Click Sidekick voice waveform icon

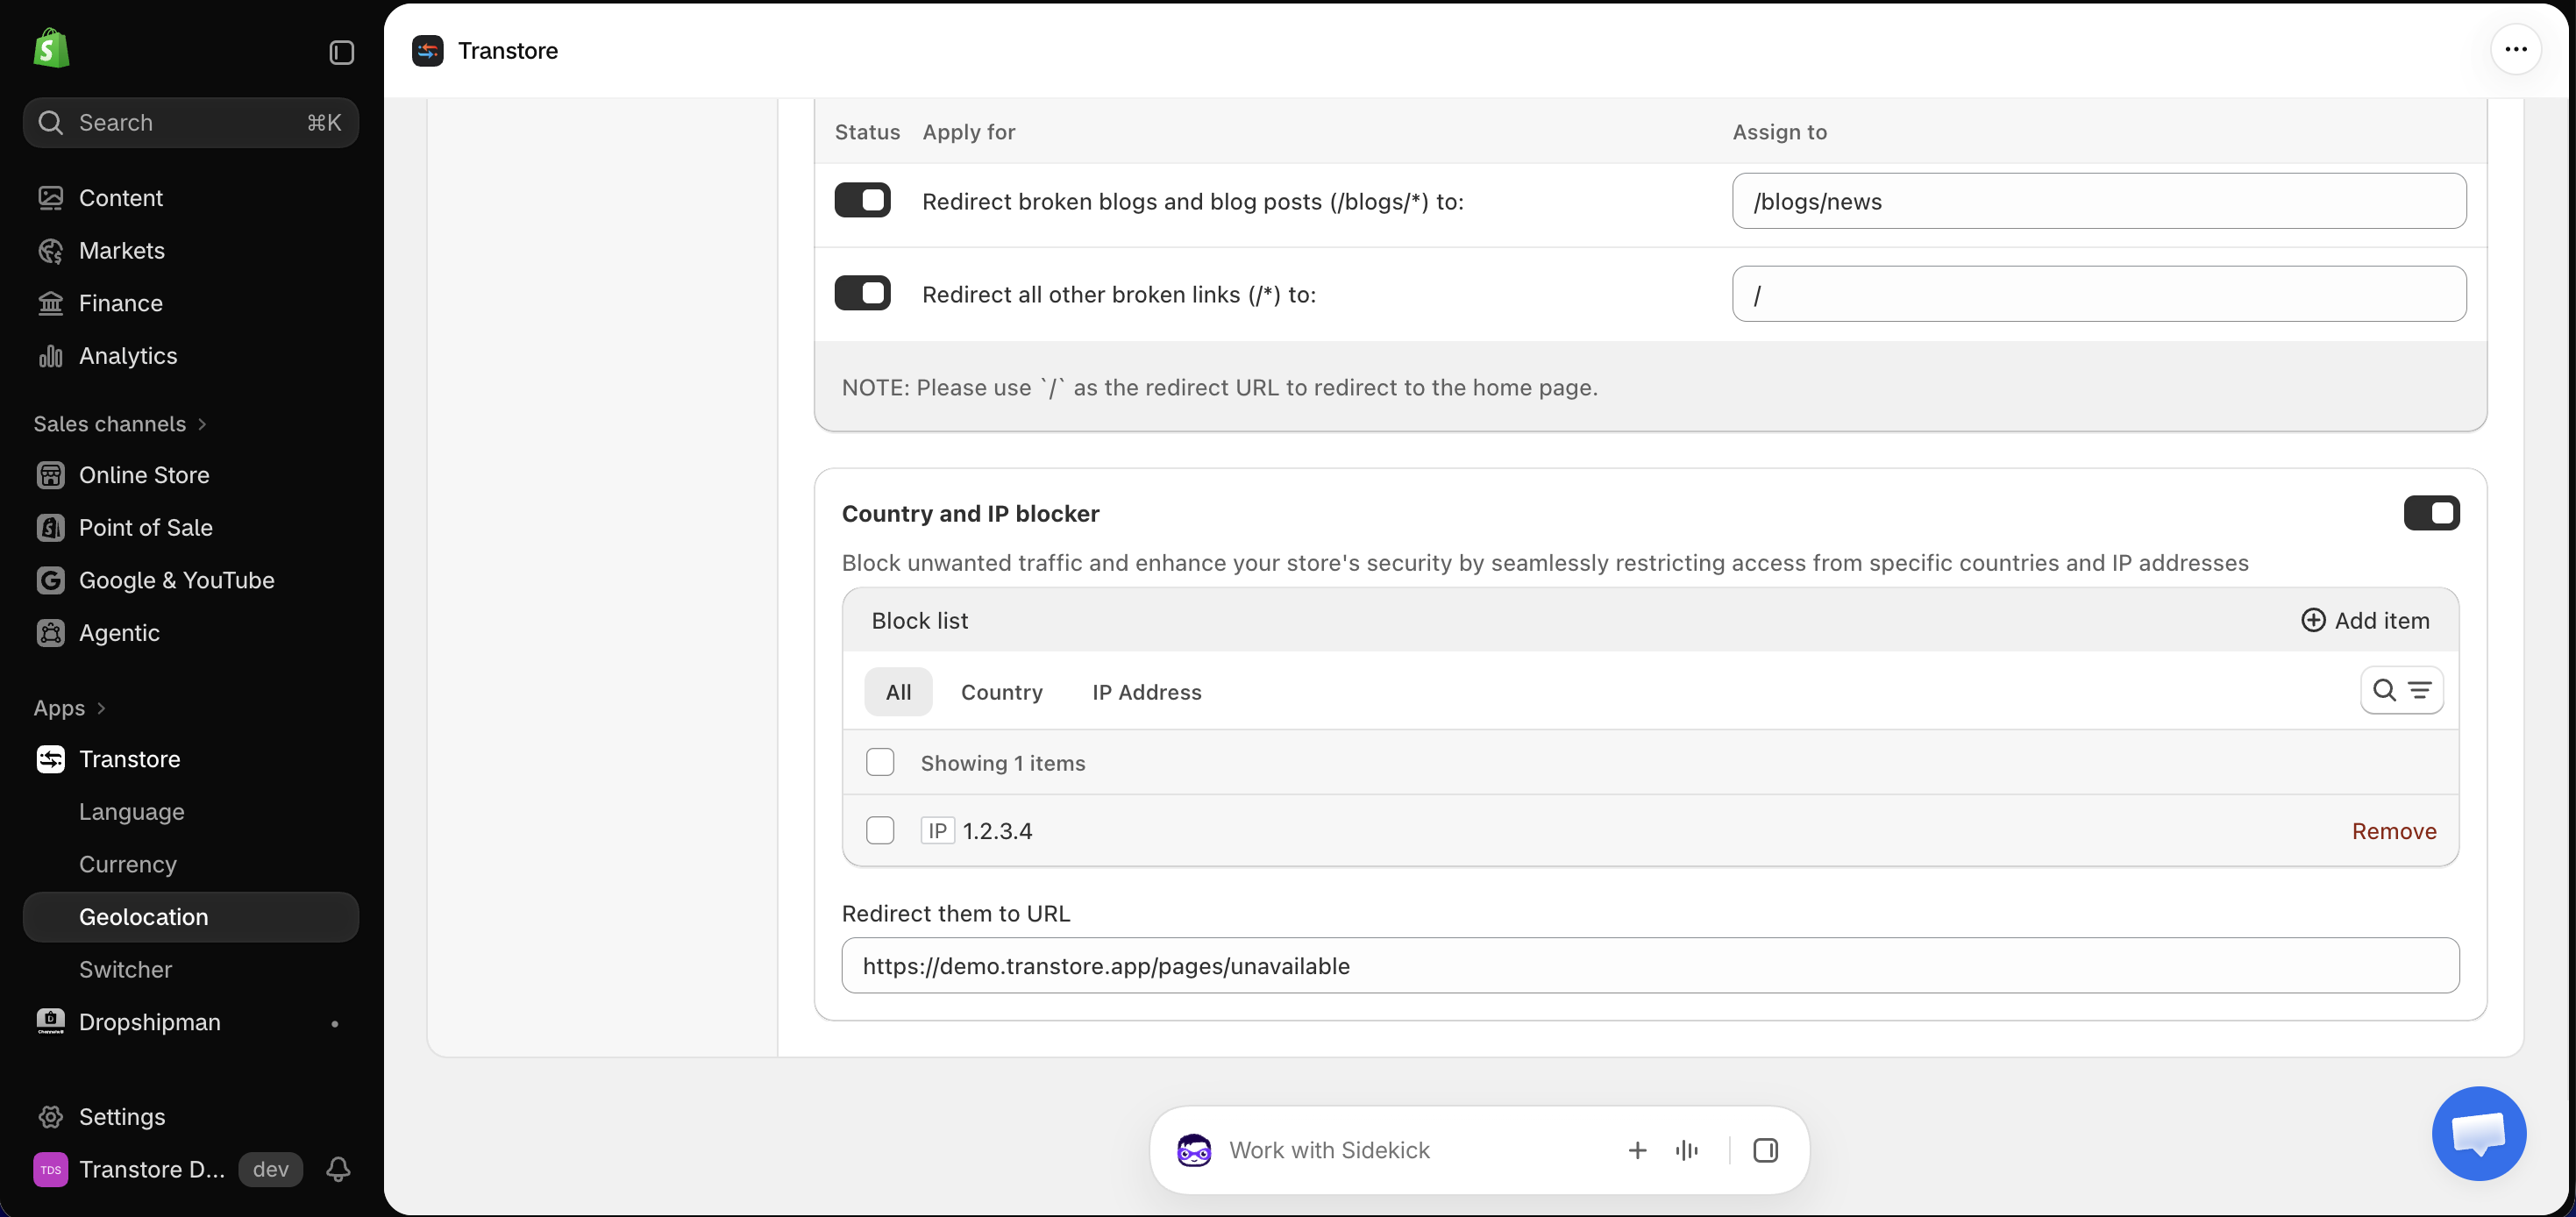[1686, 1150]
